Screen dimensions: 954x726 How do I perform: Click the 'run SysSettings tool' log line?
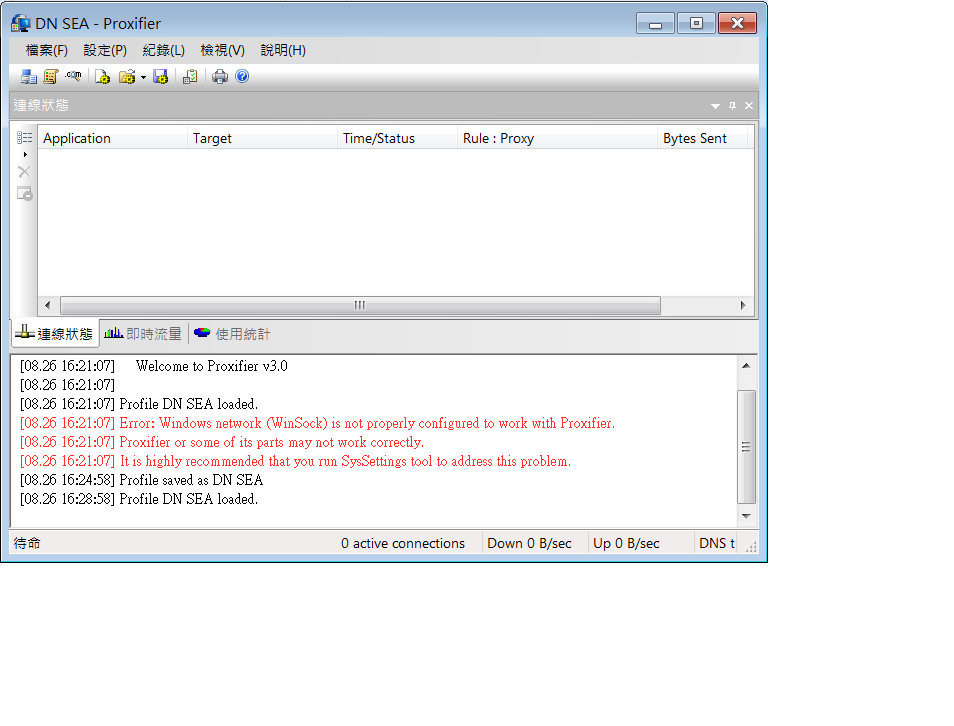tap(296, 461)
